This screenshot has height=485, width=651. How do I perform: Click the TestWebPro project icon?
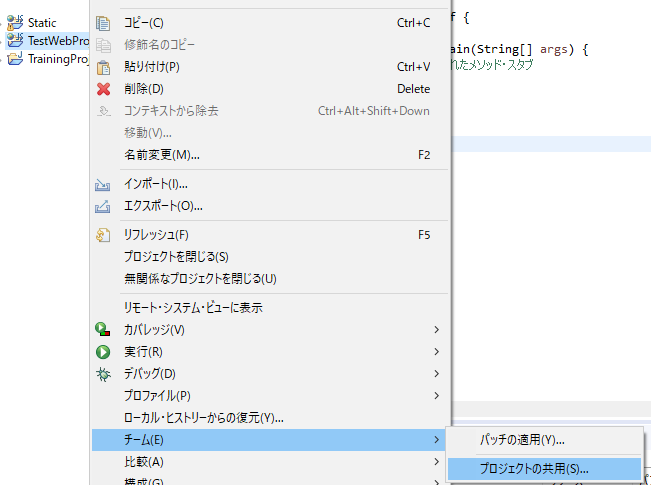15,40
